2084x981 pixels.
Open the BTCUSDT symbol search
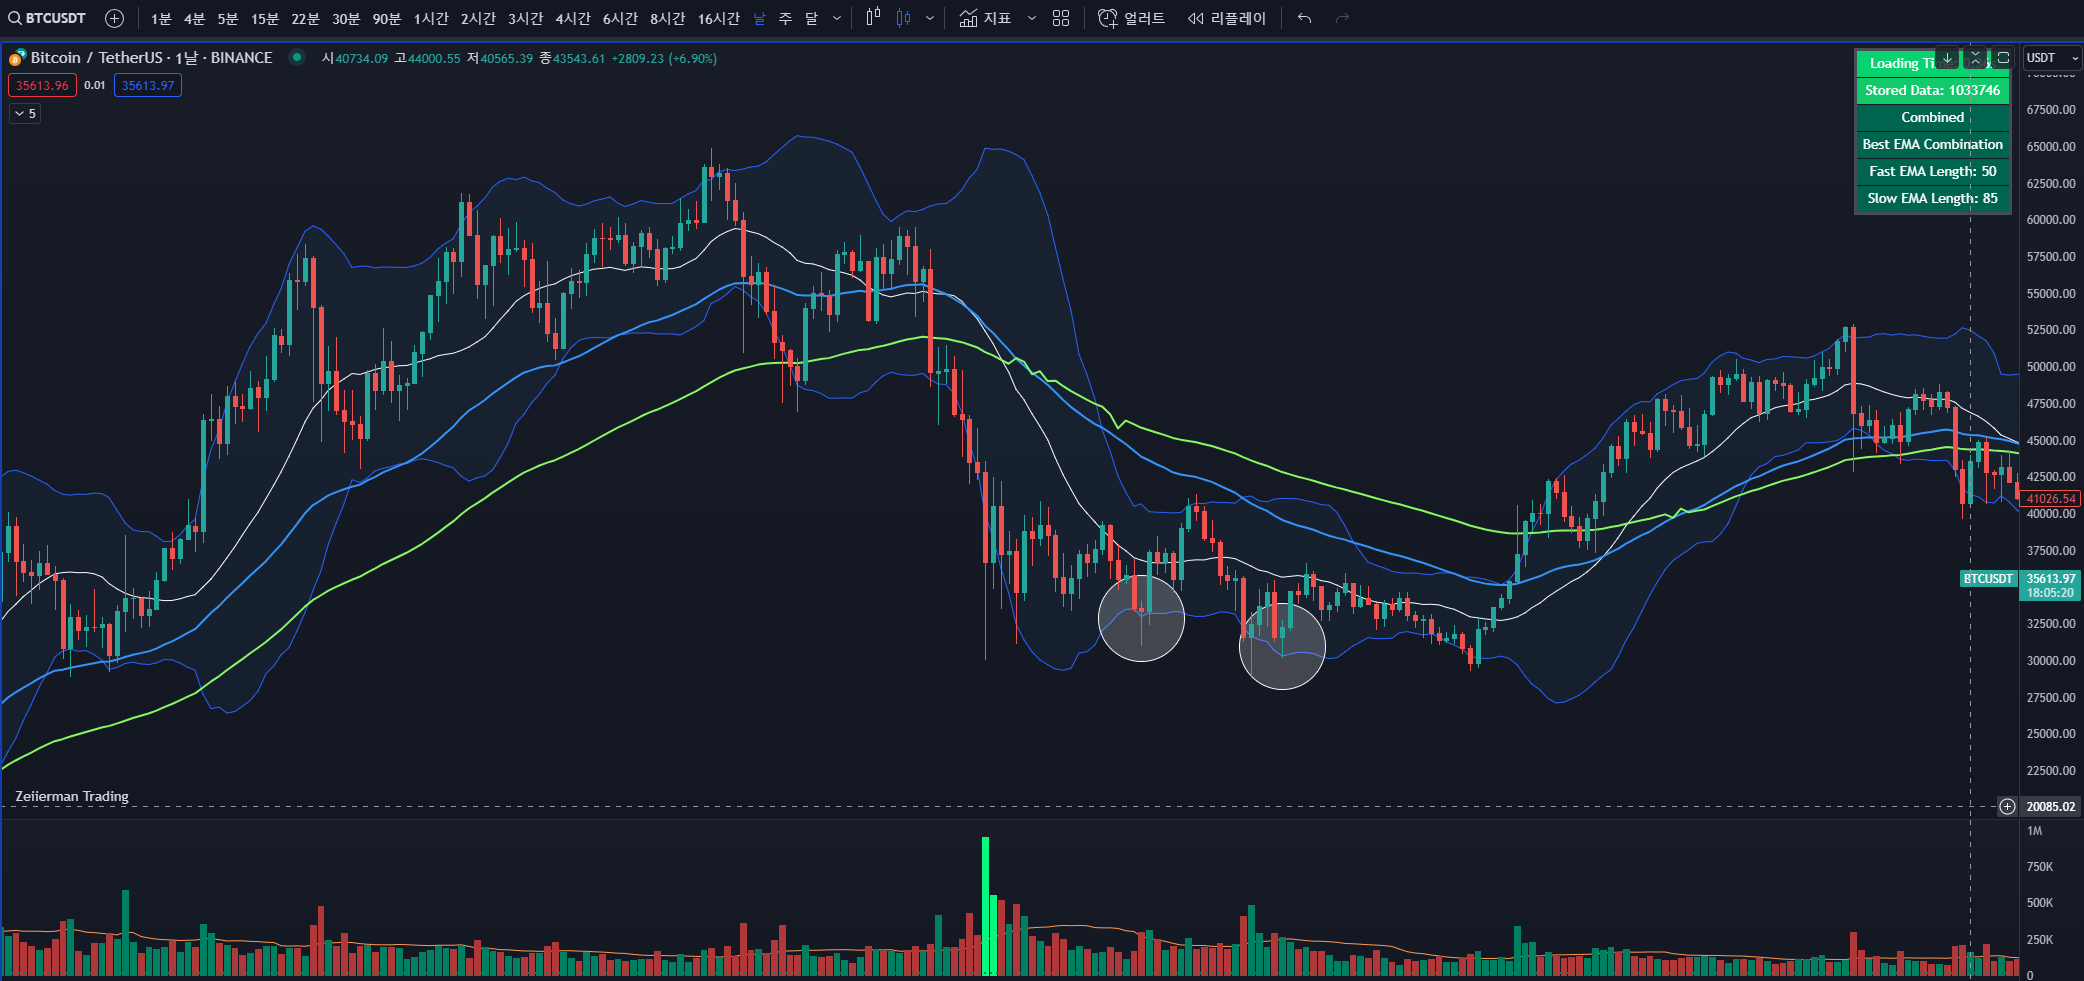click(48, 18)
